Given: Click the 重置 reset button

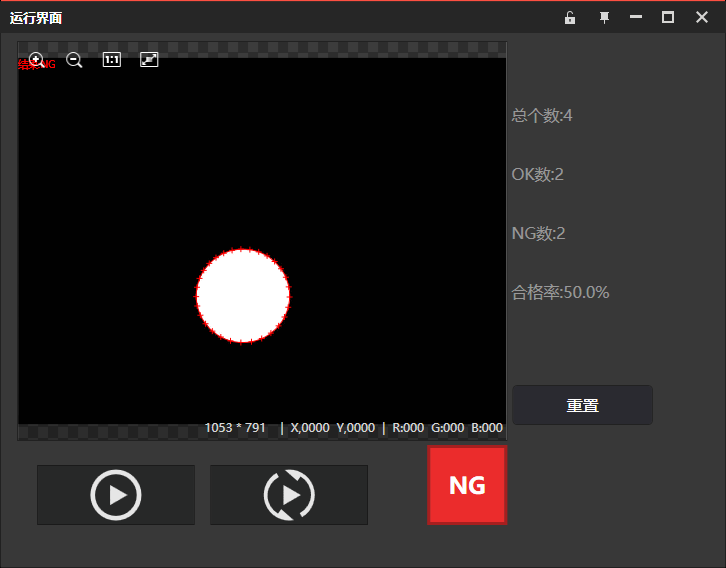Looking at the screenshot, I should pos(582,405).
